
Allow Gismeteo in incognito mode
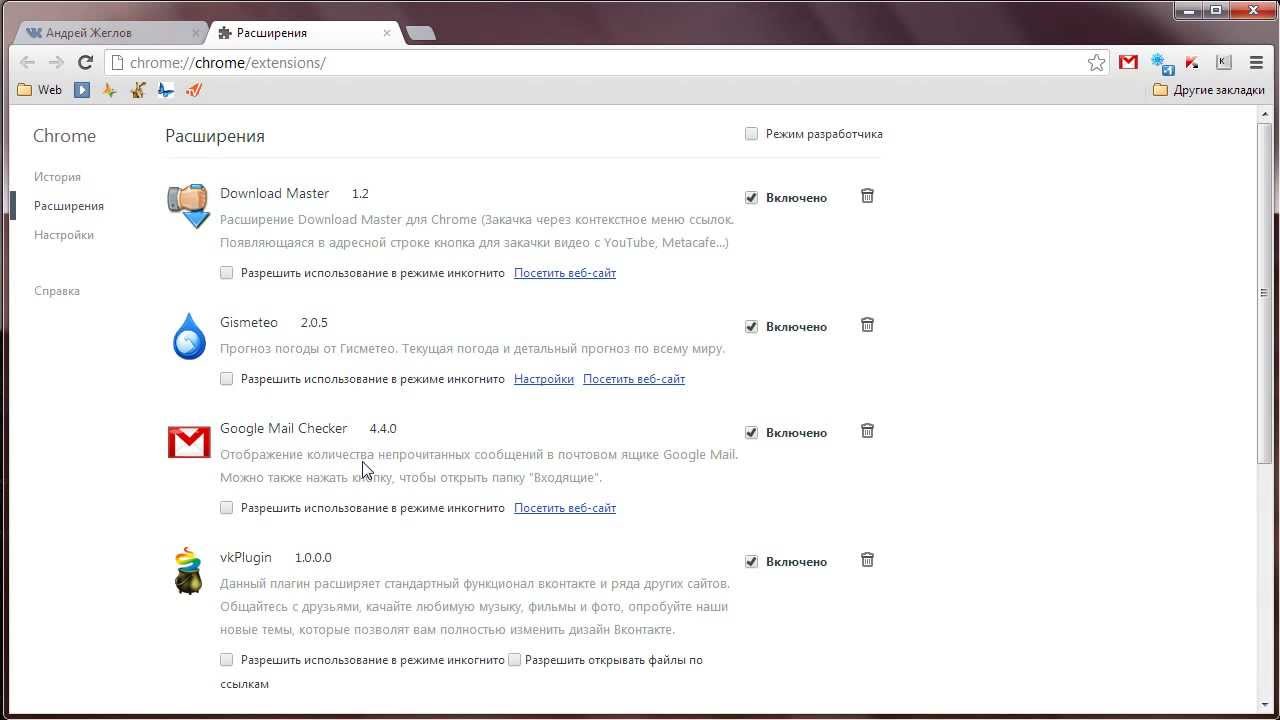[226, 379]
